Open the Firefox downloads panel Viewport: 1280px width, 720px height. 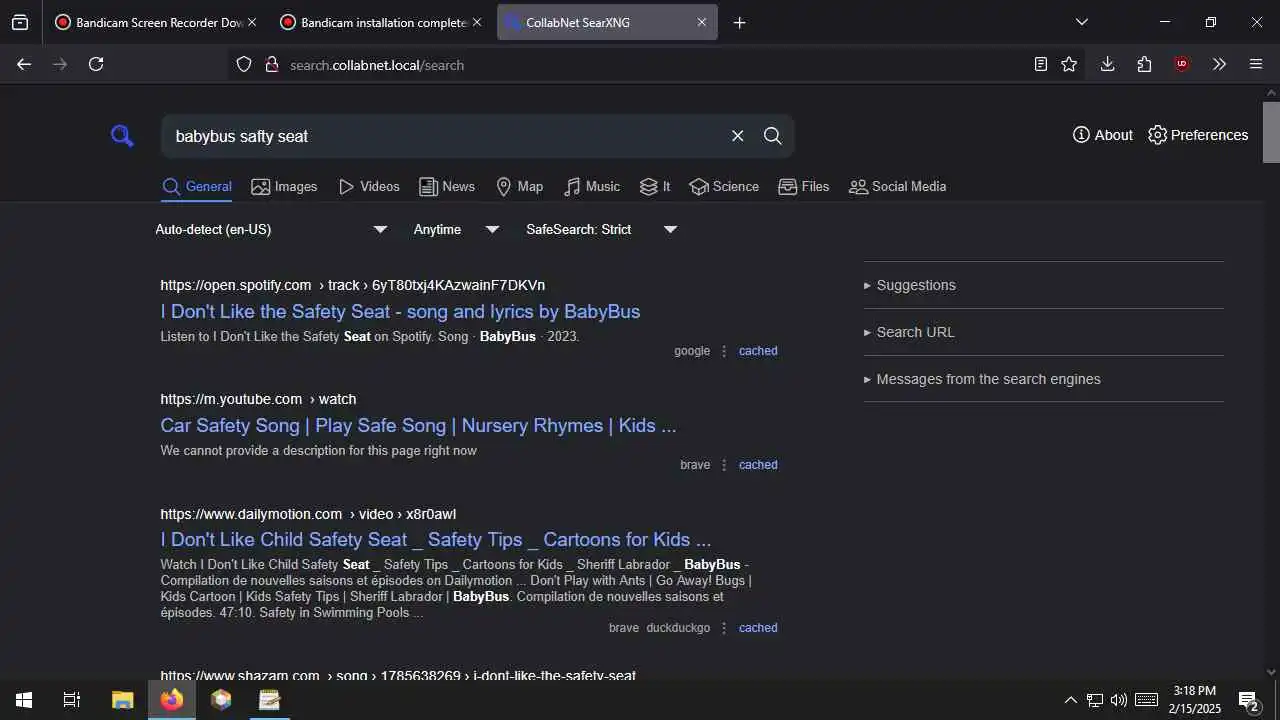point(1107,64)
